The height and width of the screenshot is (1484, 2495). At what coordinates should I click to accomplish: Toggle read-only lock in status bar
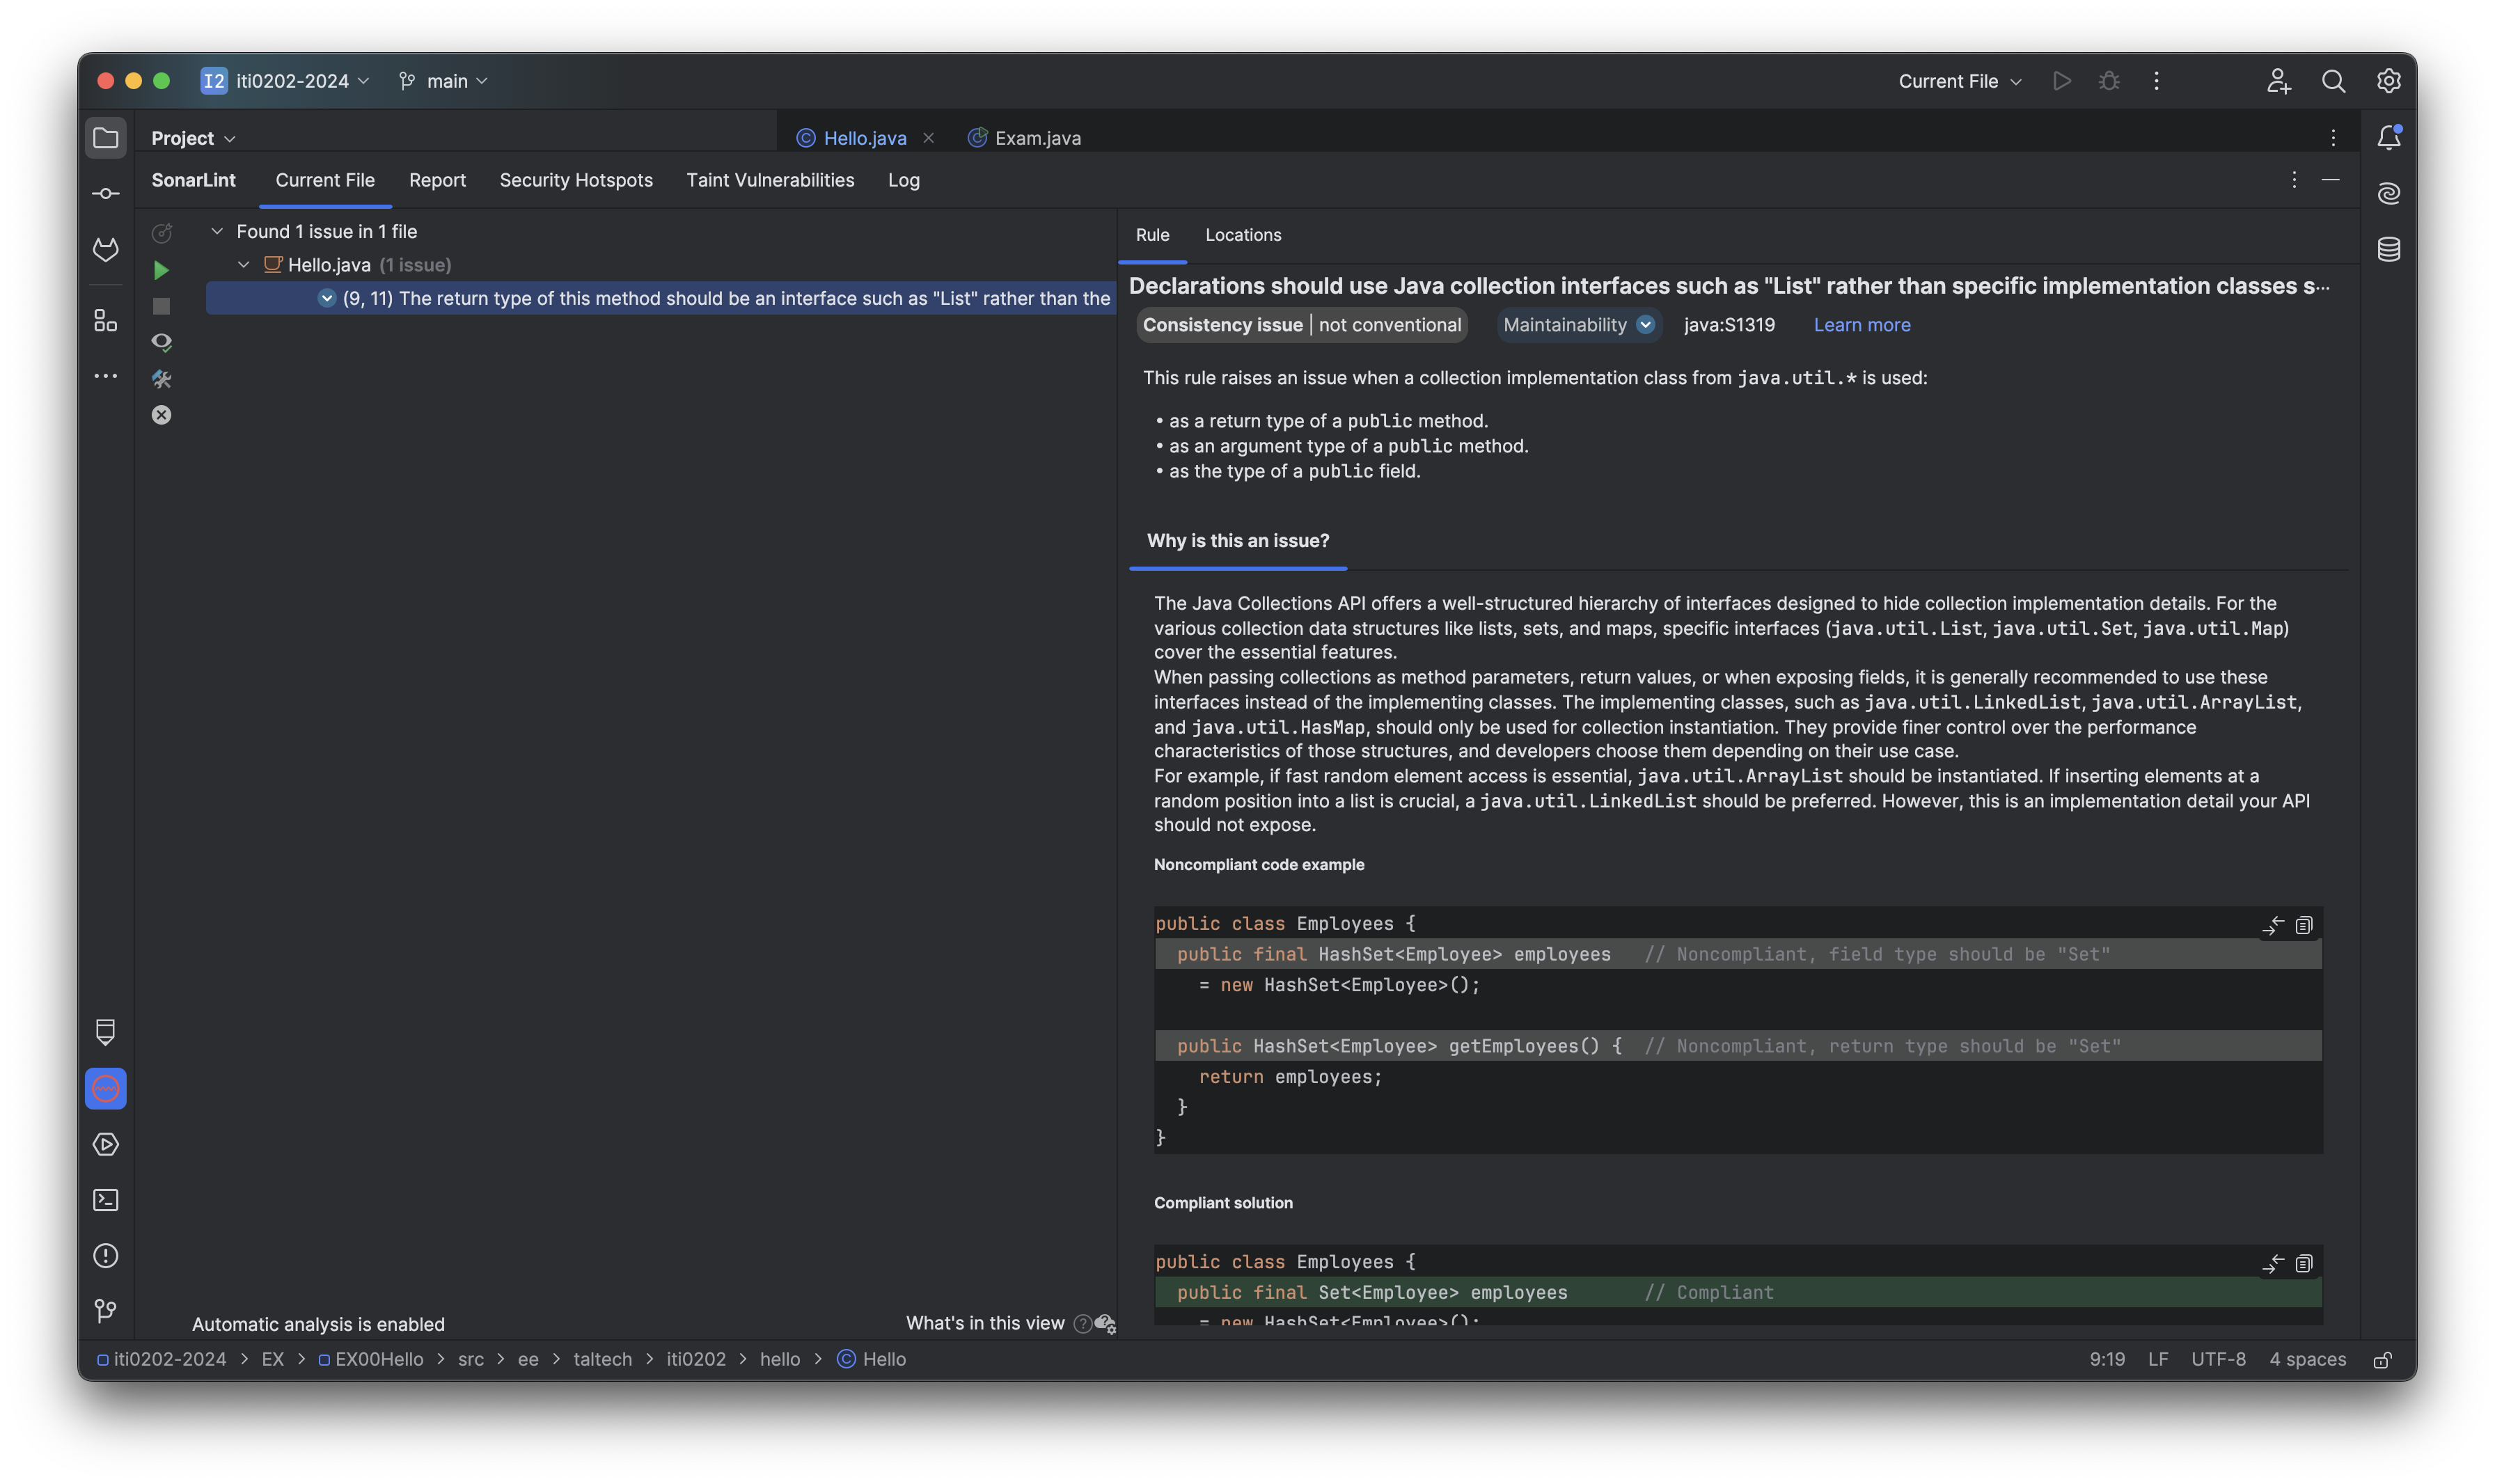click(x=2382, y=1360)
